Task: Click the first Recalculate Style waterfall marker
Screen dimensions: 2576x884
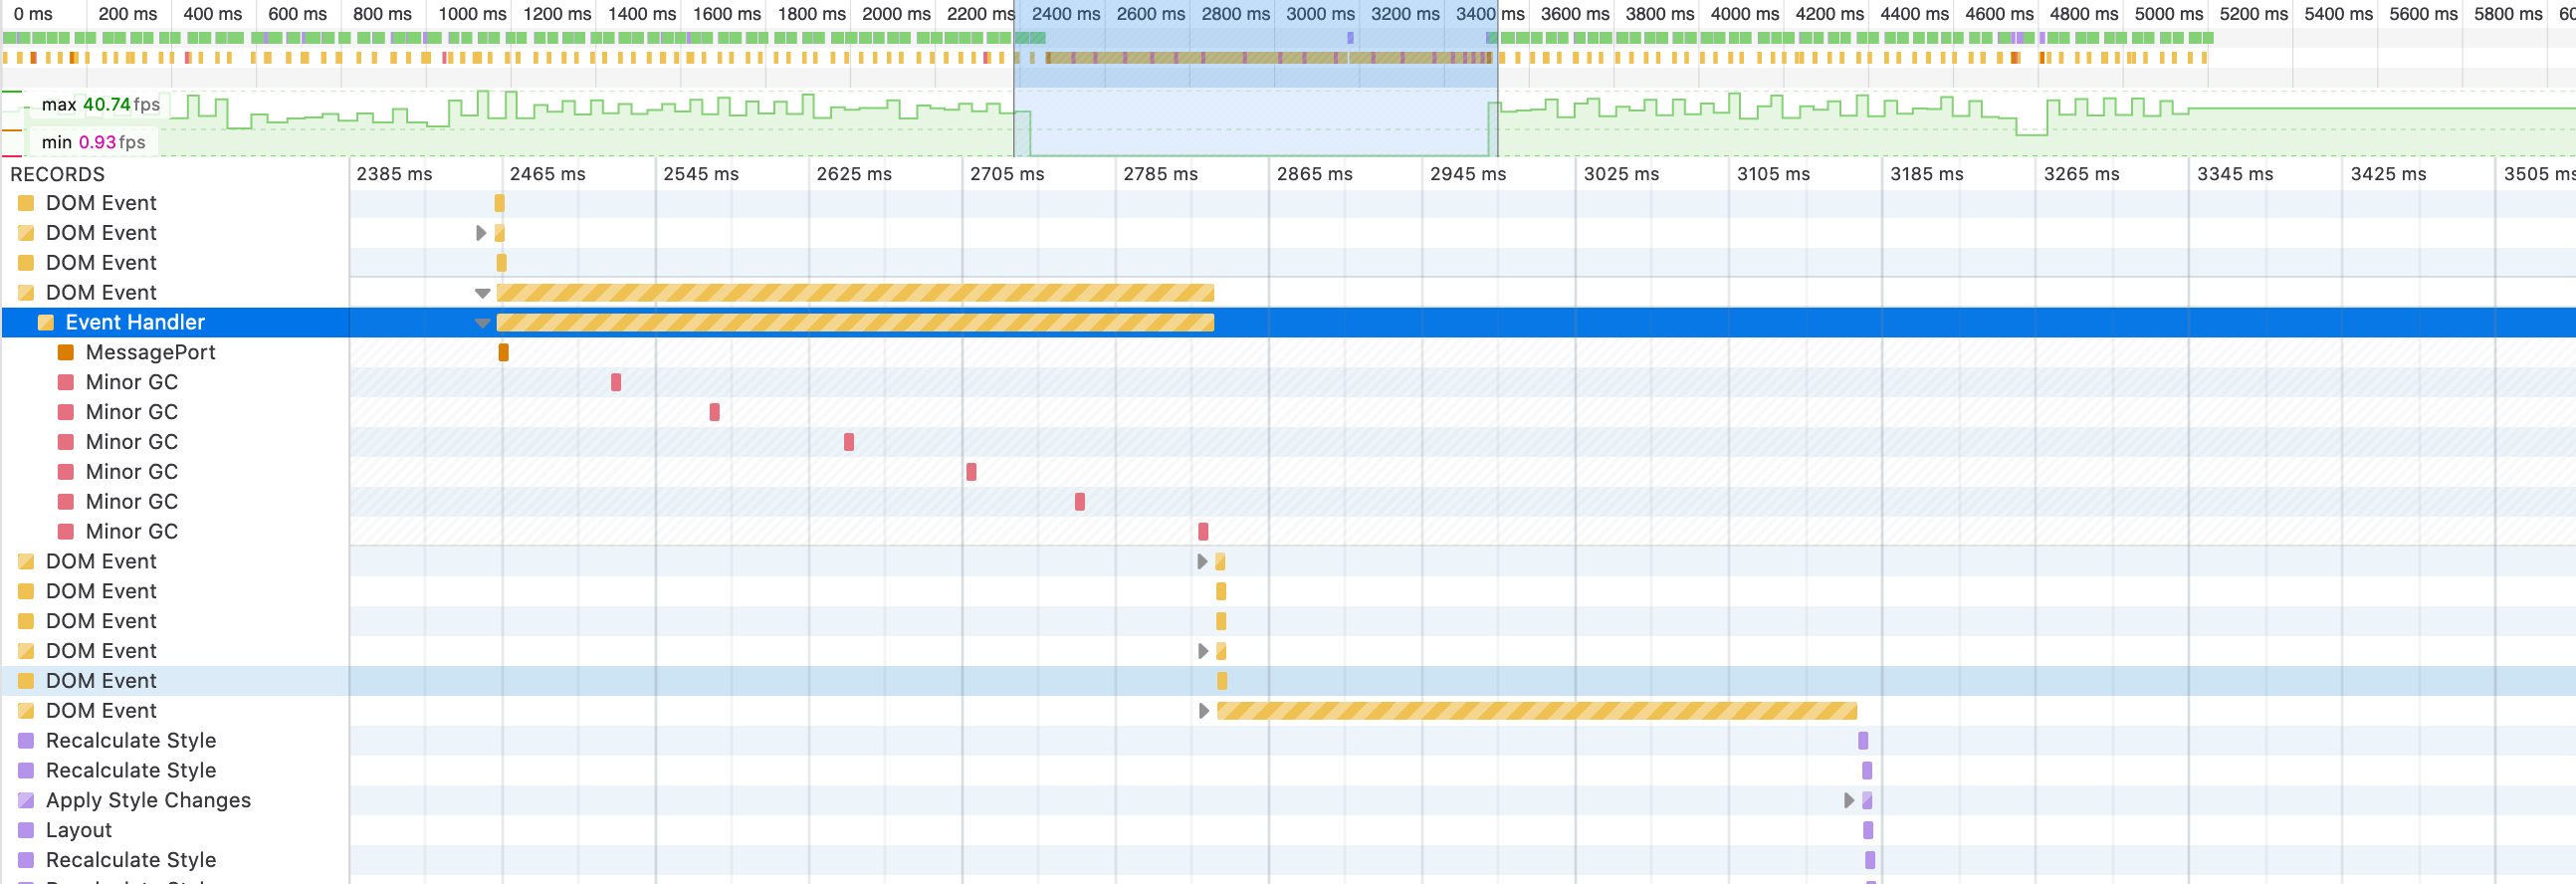Action: [1863, 741]
